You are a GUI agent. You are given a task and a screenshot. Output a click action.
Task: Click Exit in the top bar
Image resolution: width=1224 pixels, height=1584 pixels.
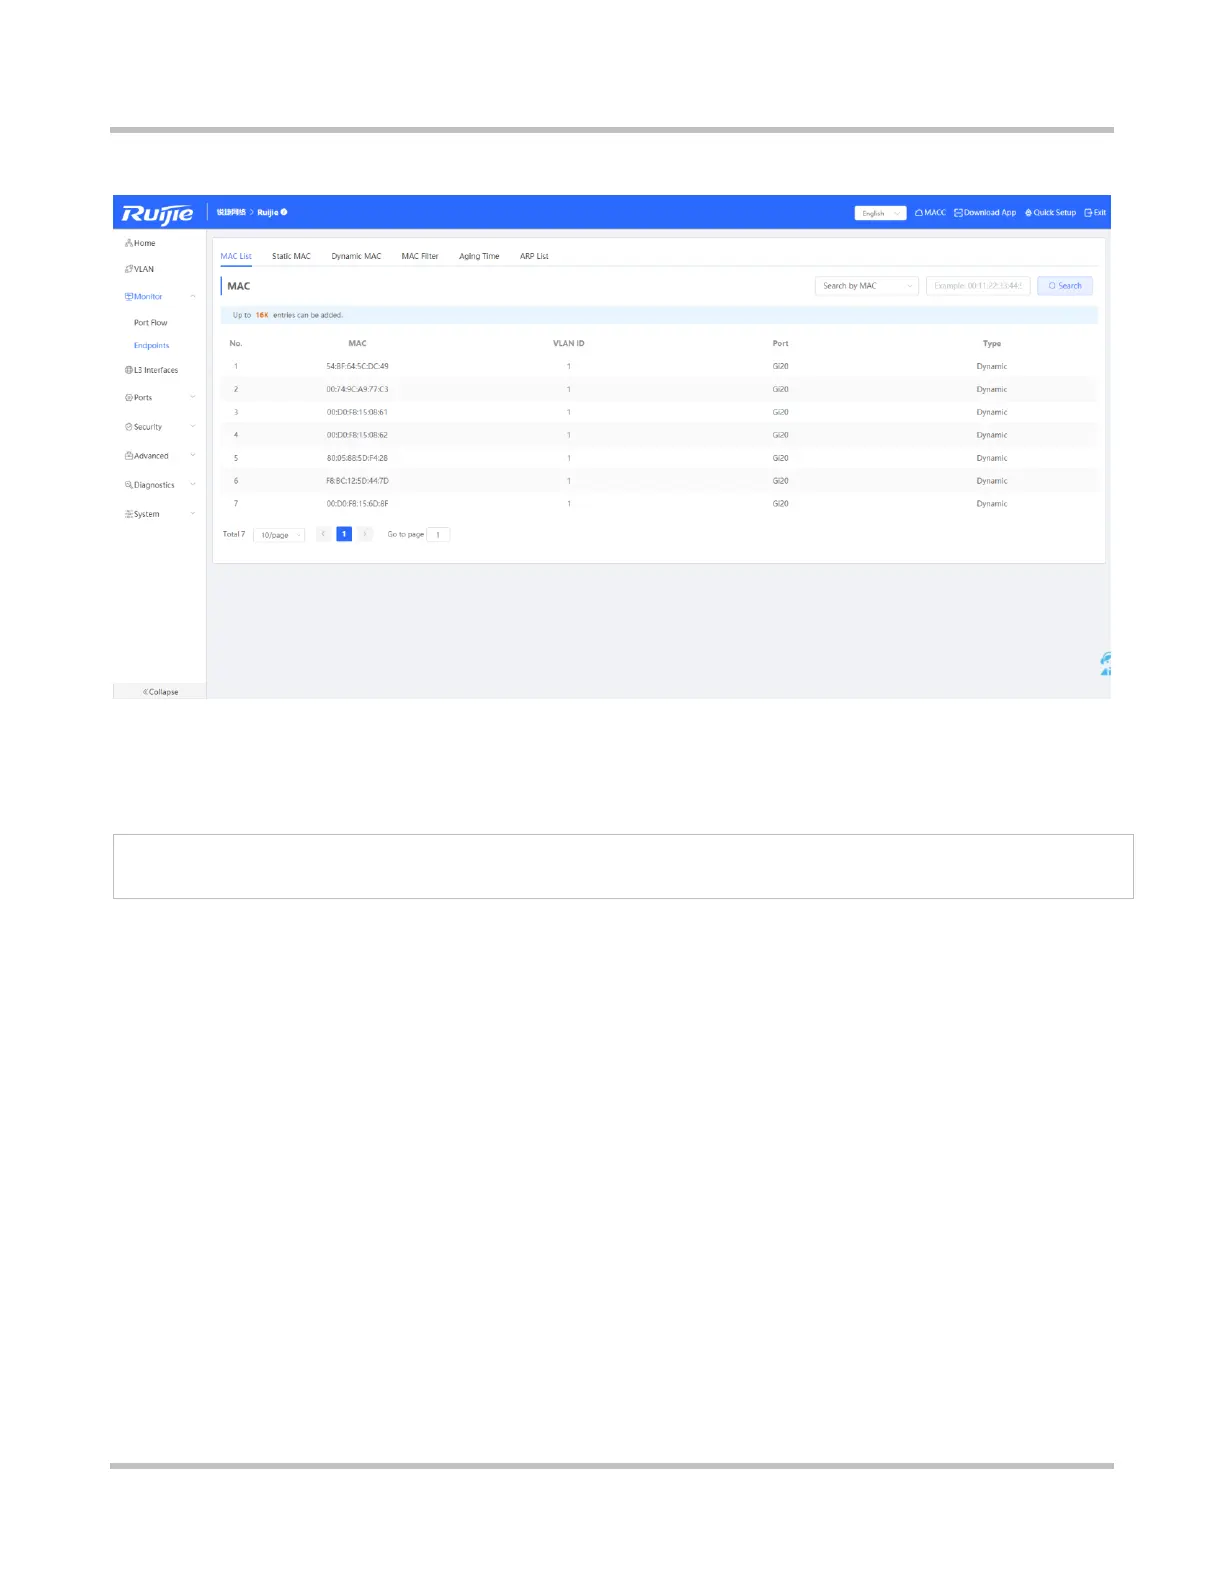1095,213
